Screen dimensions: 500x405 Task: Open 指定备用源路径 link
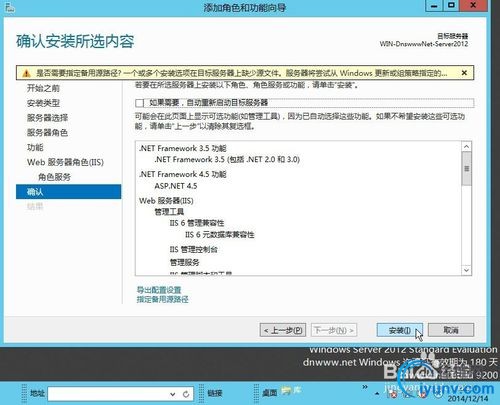click(163, 299)
